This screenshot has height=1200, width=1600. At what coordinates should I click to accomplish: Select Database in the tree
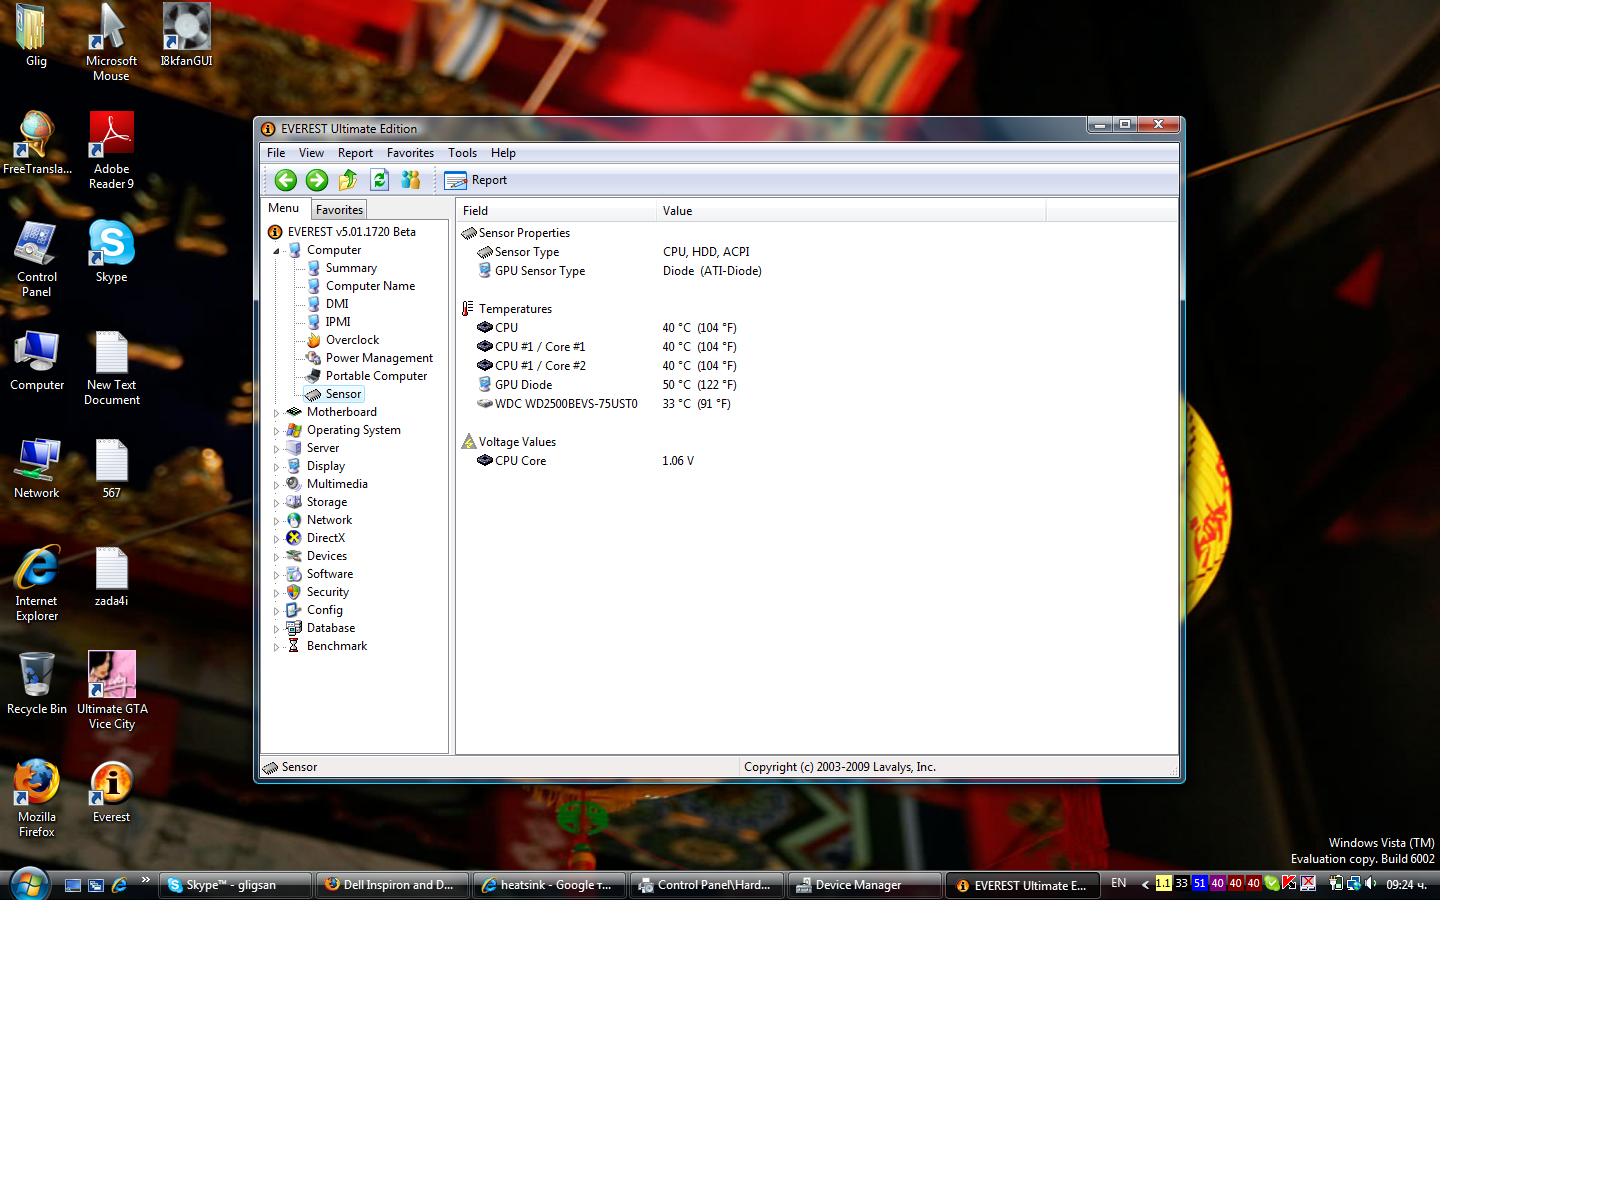(331, 628)
